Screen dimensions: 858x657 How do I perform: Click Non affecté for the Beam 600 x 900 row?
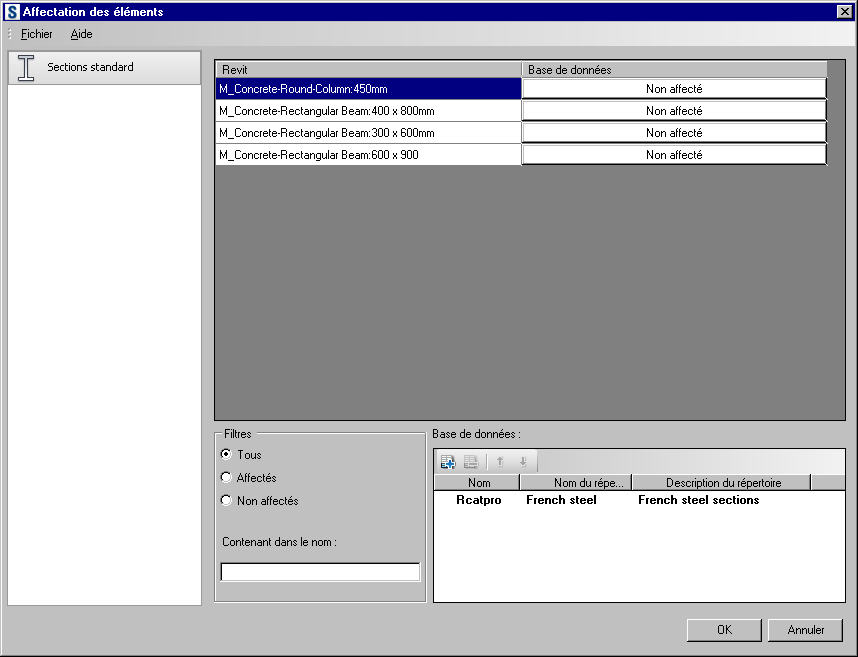pos(674,155)
